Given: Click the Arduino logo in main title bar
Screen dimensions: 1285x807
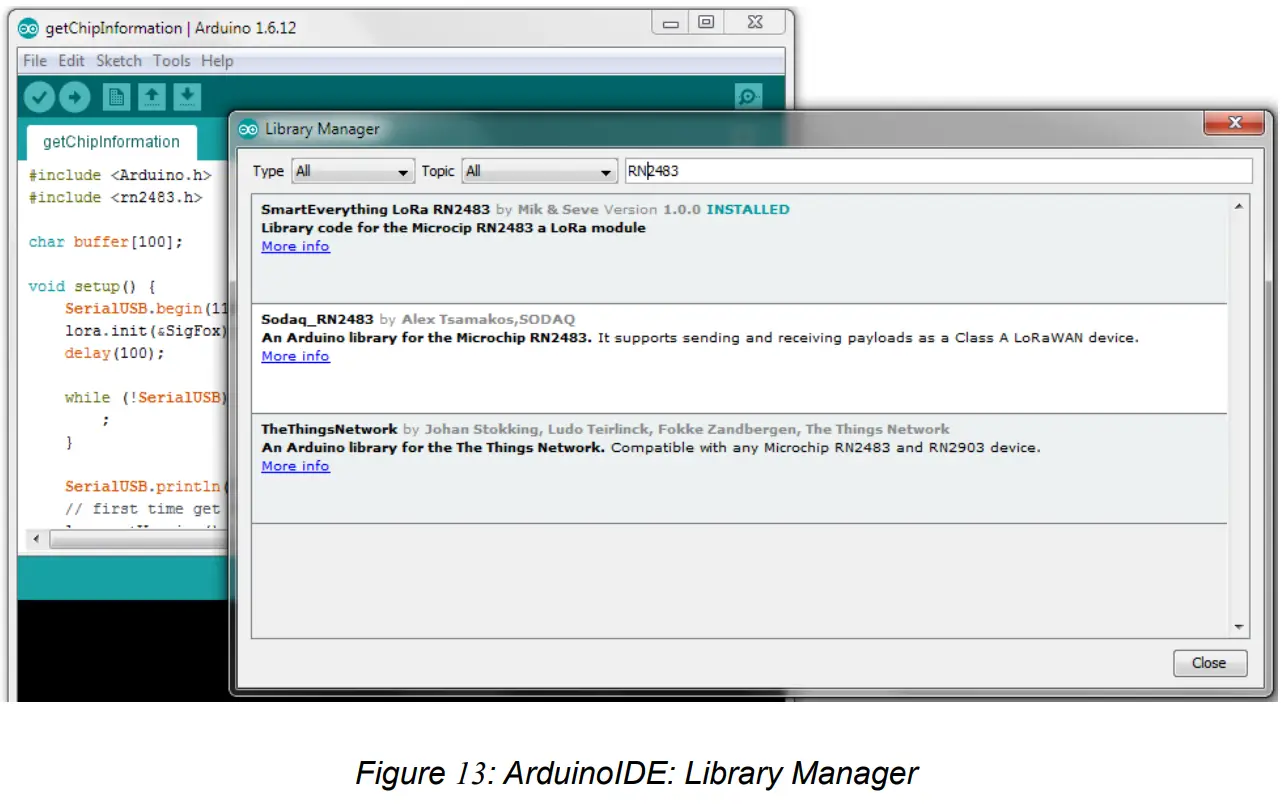Looking at the screenshot, I should pyautogui.click(x=29, y=28).
